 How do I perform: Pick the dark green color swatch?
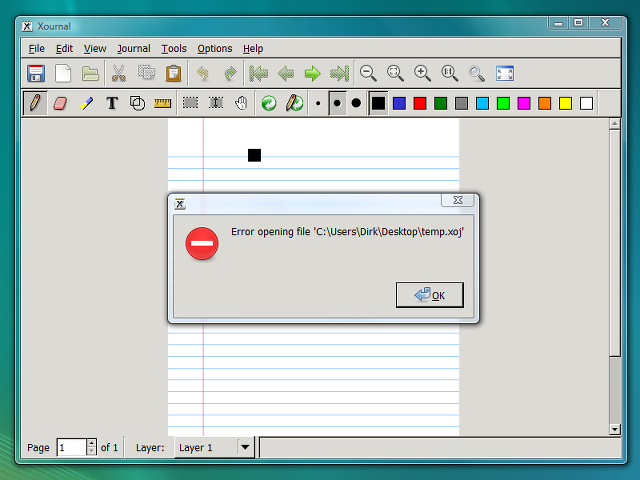pyautogui.click(x=441, y=103)
